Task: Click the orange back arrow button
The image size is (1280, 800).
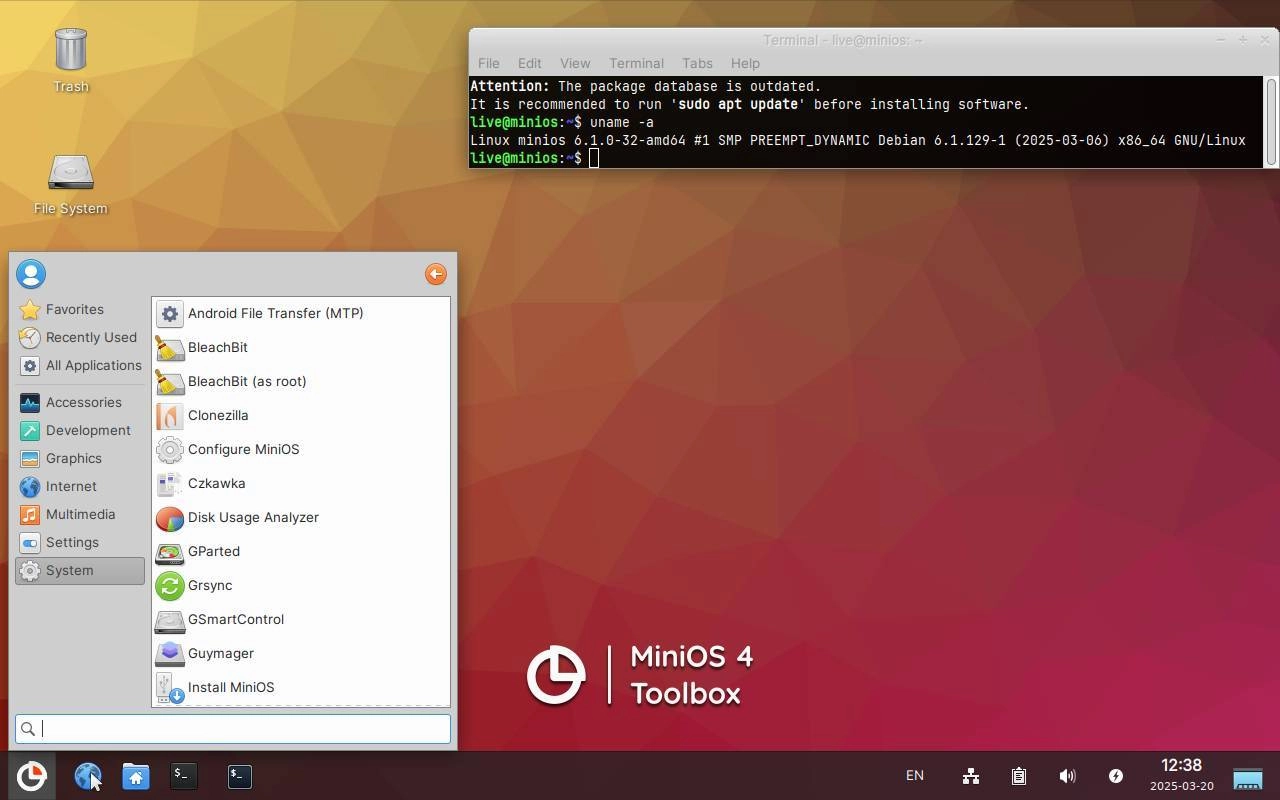Action: point(435,274)
